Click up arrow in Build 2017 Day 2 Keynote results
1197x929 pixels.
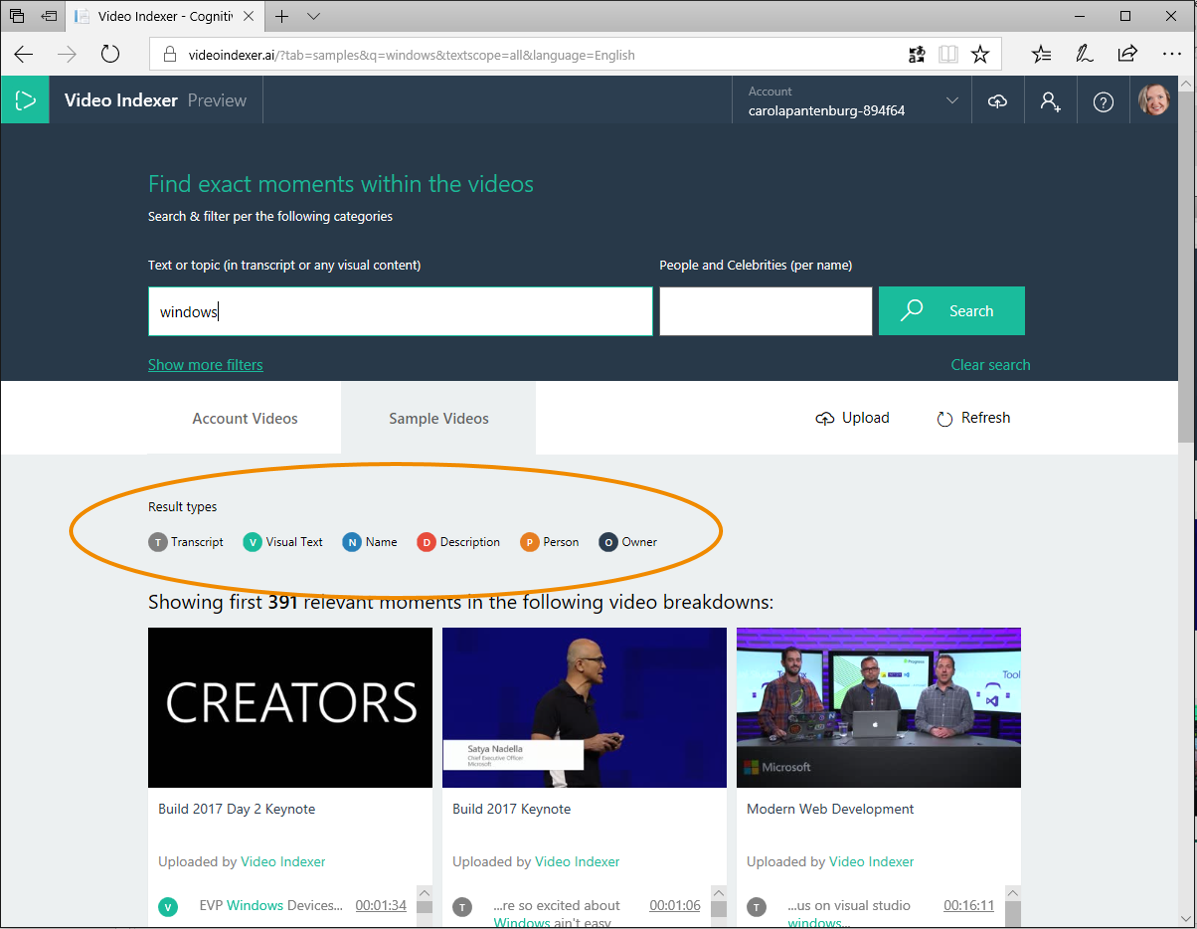(x=424, y=892)
